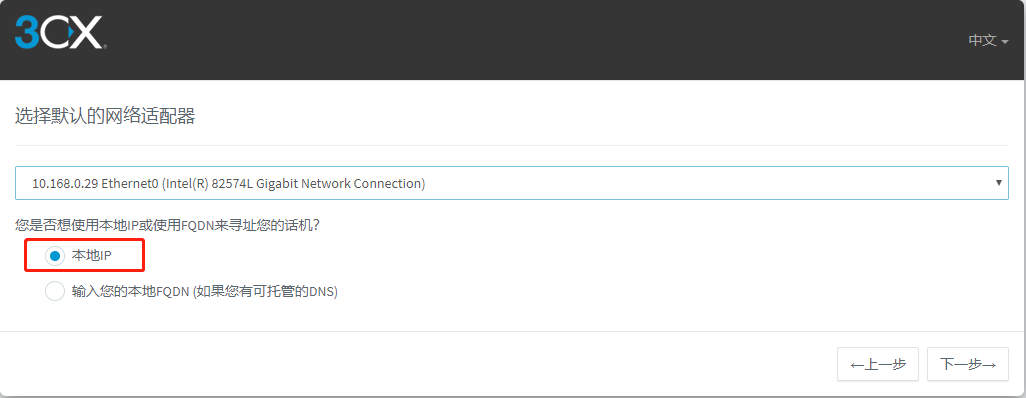Click the 选择默认的网络适配器 heading
The image size is (1026, 398).
coord(105,117)
